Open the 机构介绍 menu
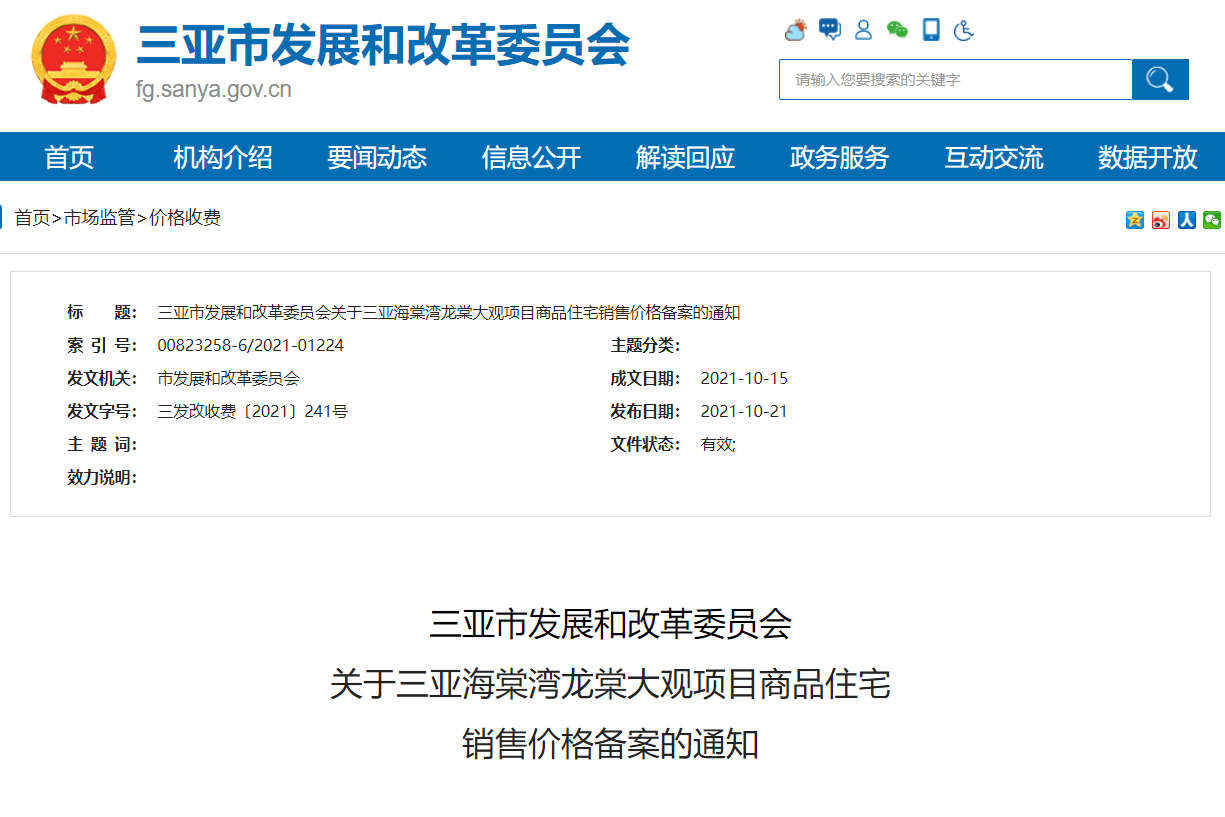This screenshot has height=817, width=1225. pos(223,157)
